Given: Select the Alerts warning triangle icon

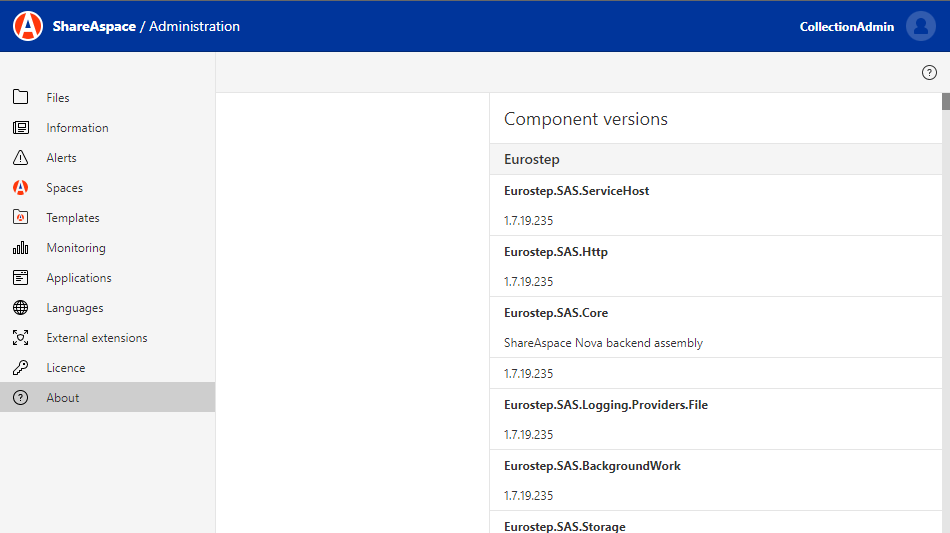Looking at the screenshot, I should coord(20,157).
